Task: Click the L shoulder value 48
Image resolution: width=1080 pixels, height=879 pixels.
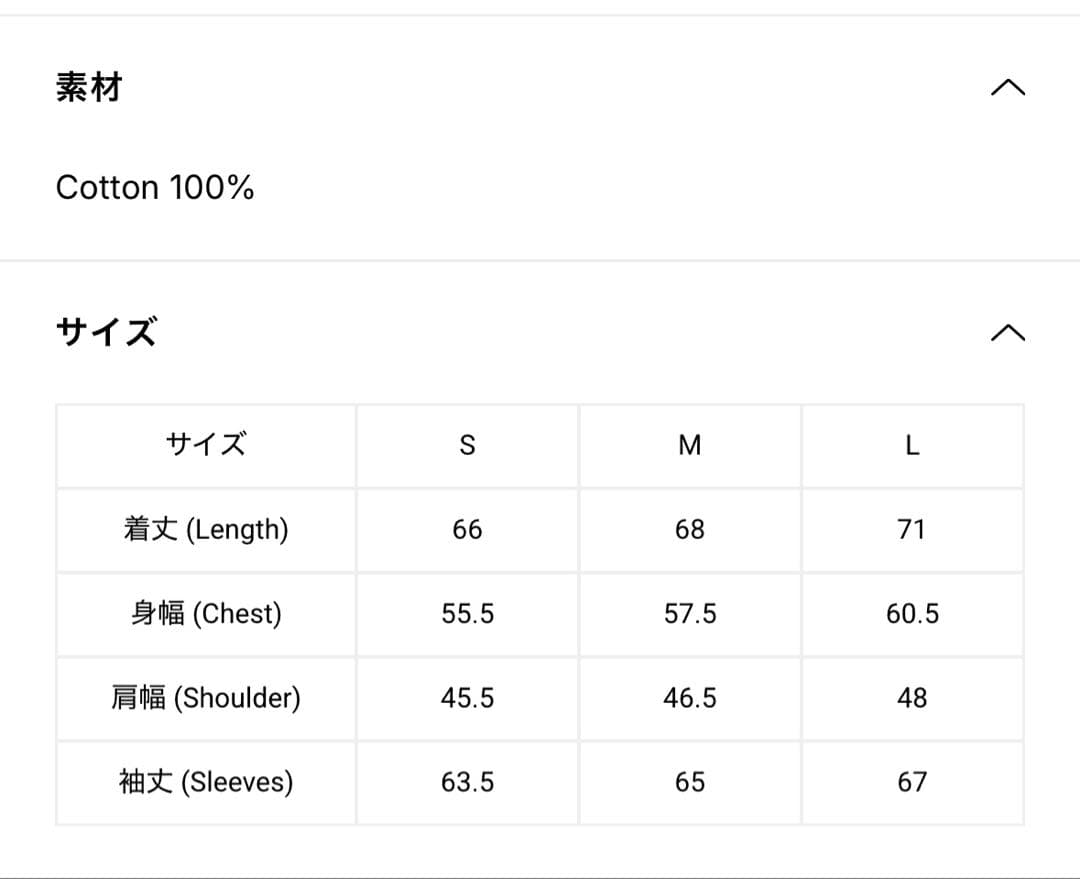Action: click(912, 697)
